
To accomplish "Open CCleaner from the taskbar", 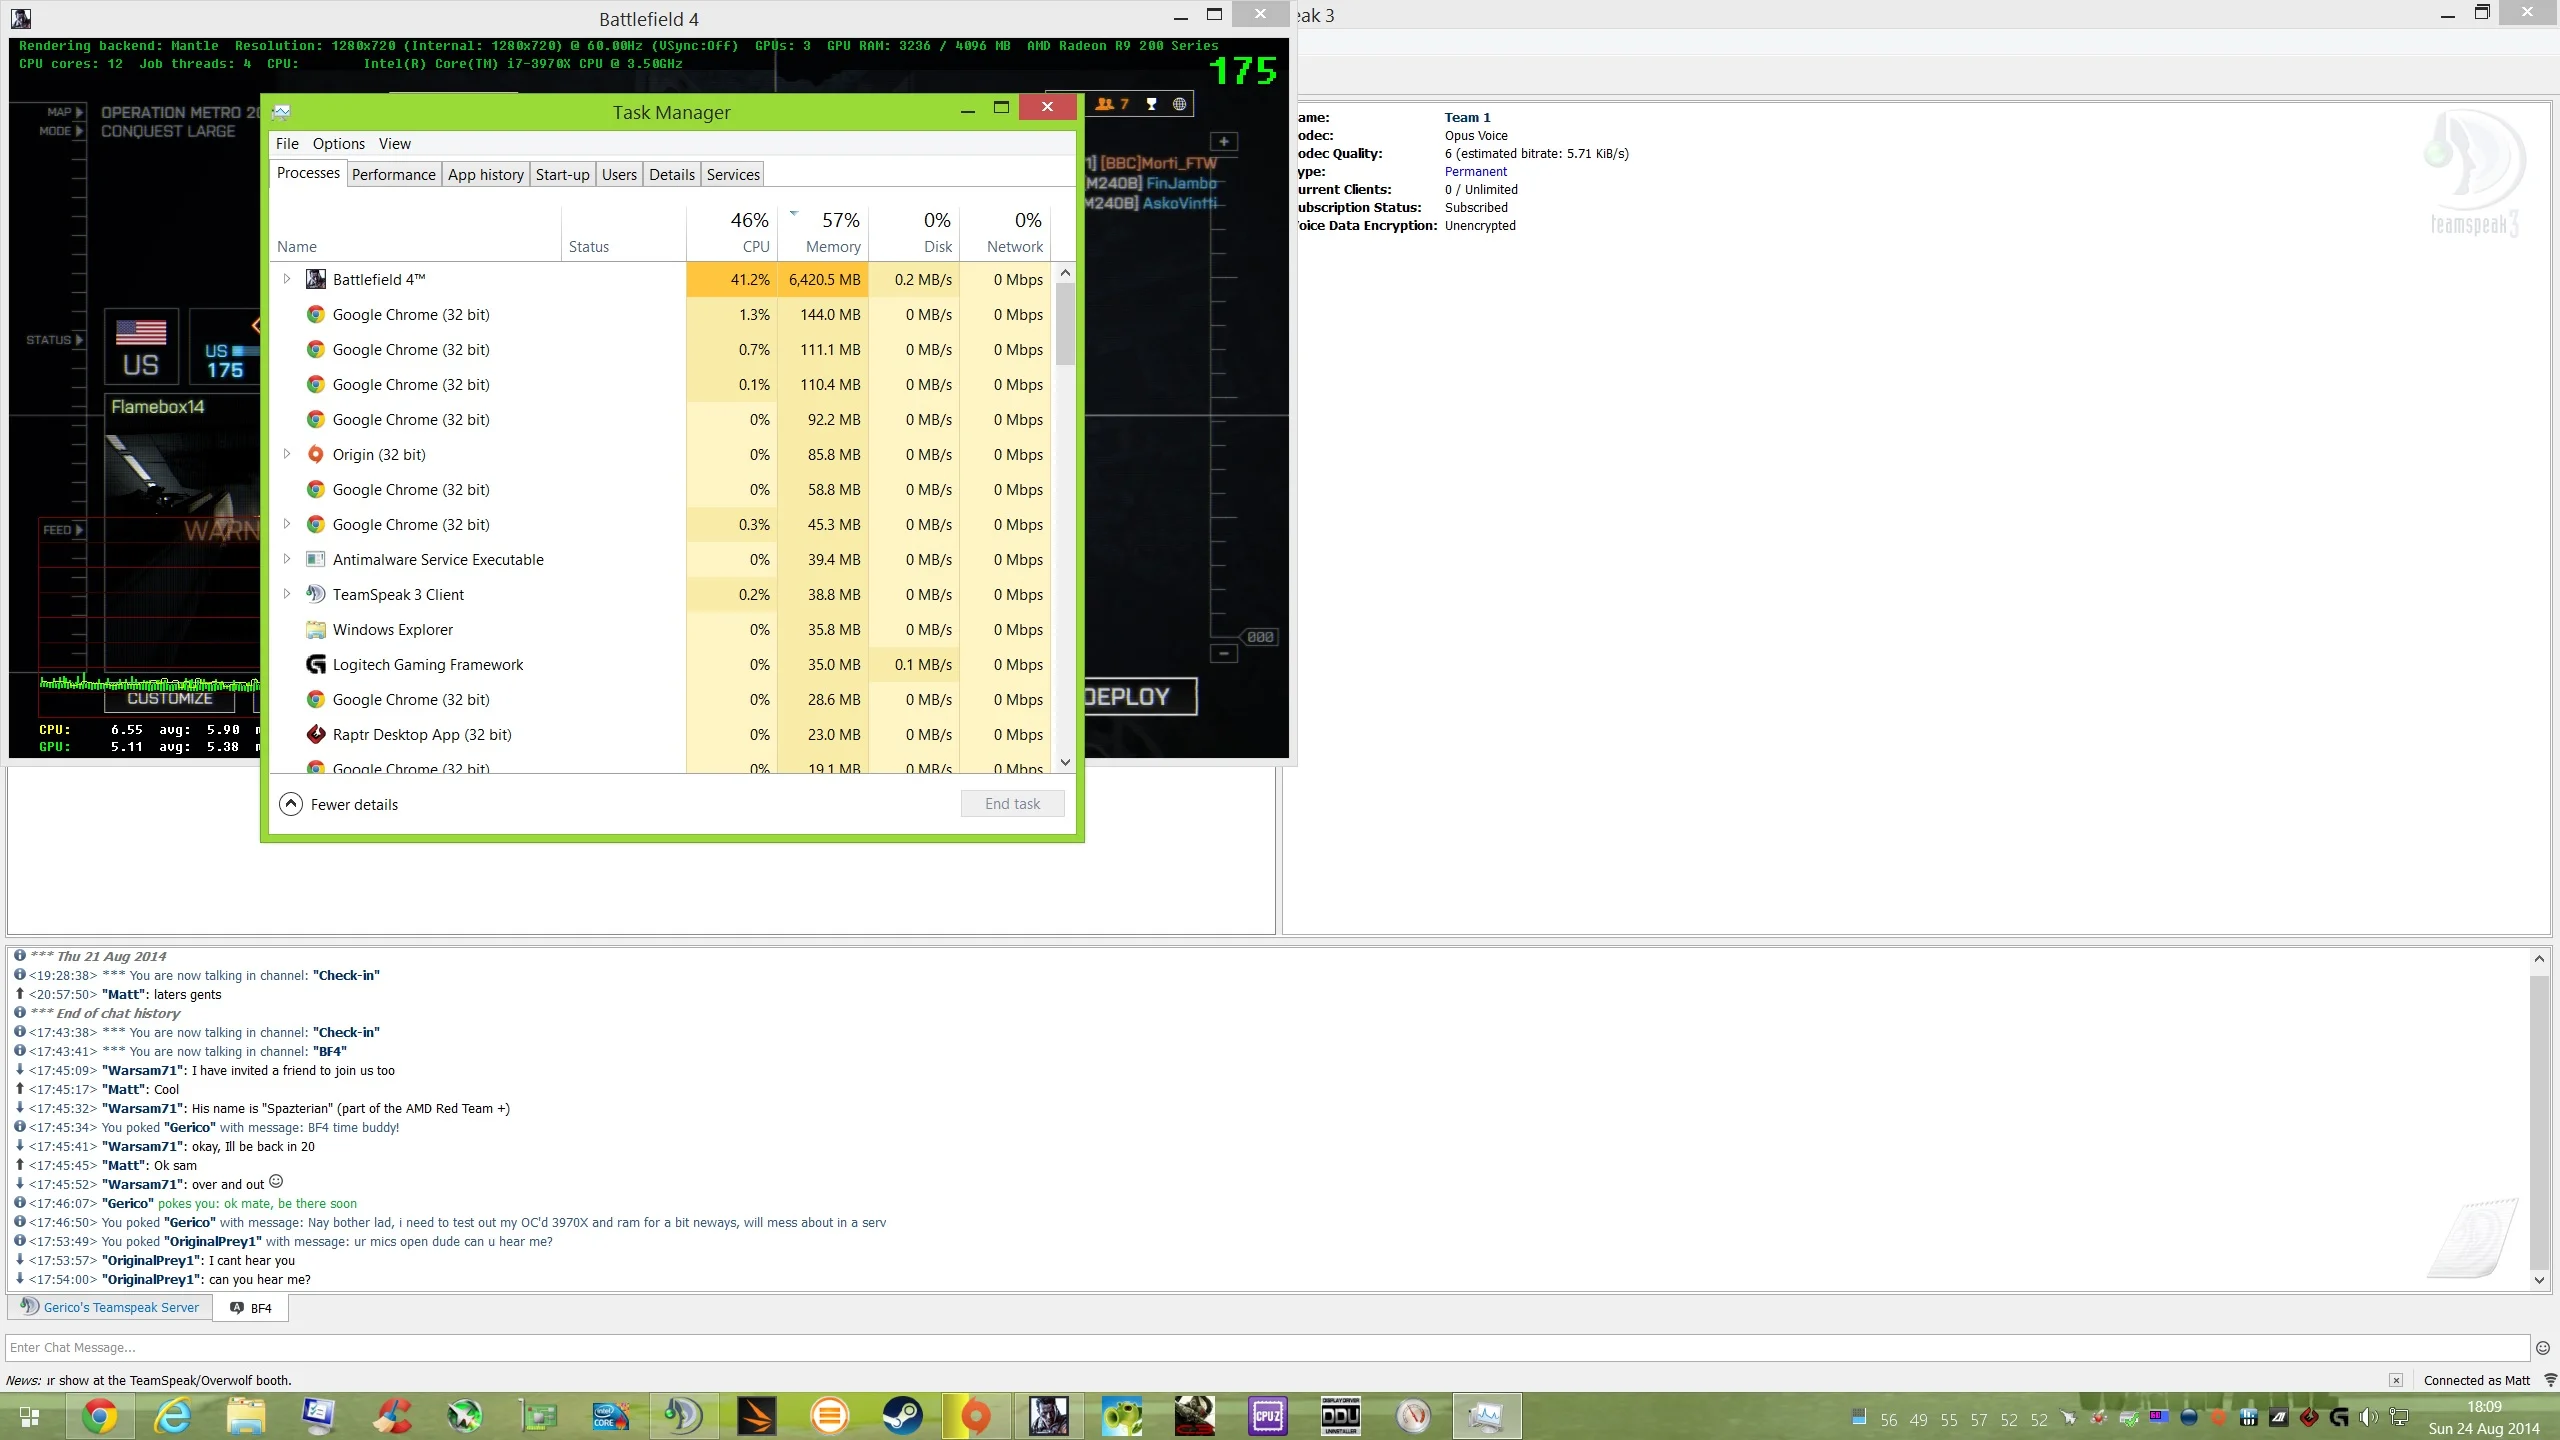I will pos(392,1416).
